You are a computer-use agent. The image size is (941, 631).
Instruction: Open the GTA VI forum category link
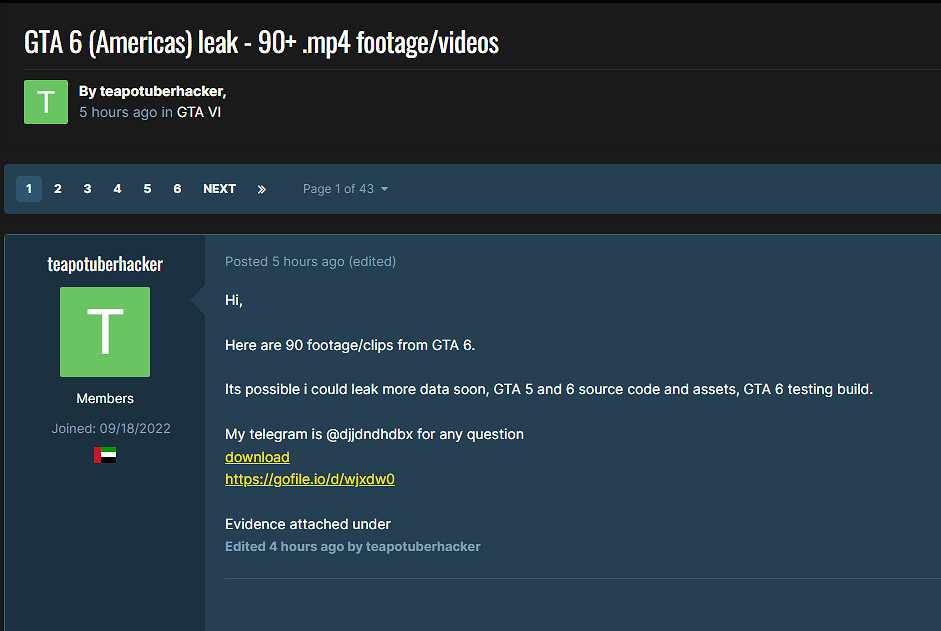tap(199, 112)
